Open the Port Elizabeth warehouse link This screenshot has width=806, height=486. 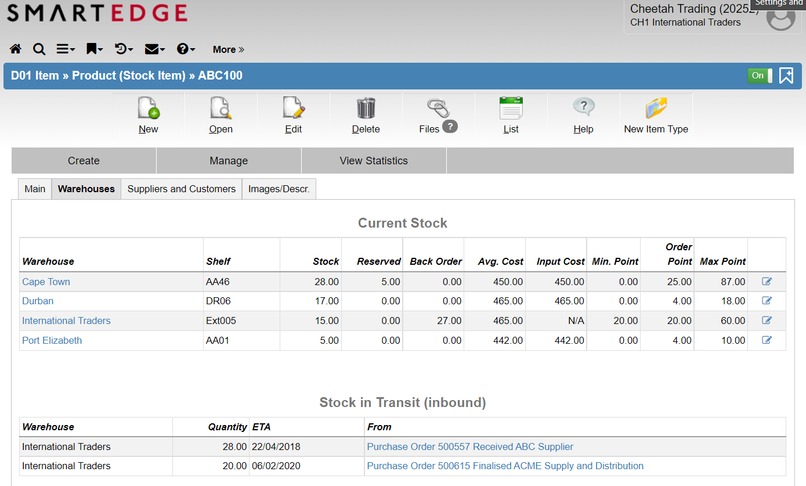tap(51, 340)
